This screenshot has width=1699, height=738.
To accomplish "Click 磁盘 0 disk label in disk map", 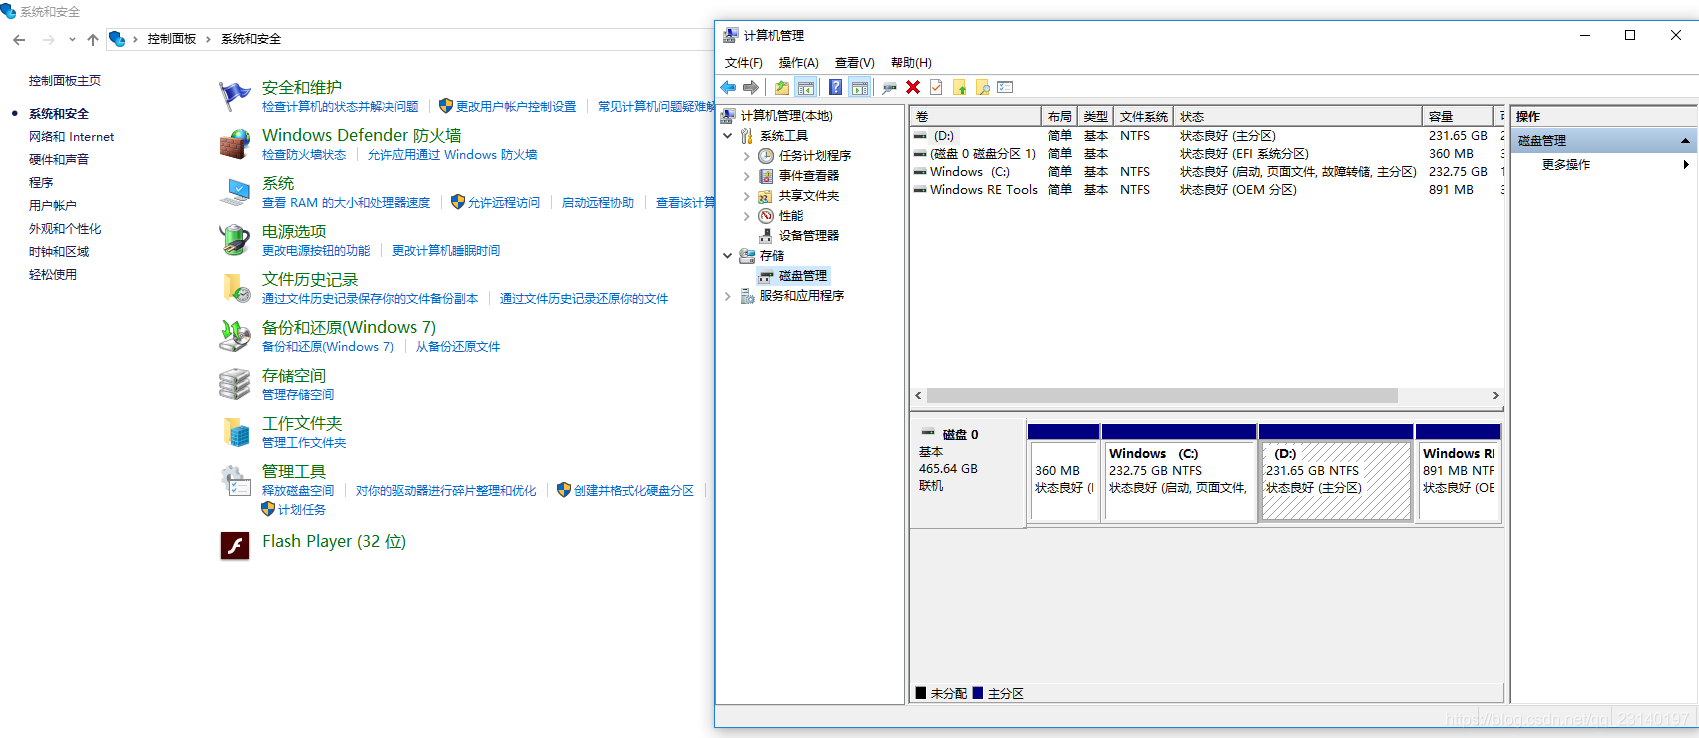I will pos(960,435).
